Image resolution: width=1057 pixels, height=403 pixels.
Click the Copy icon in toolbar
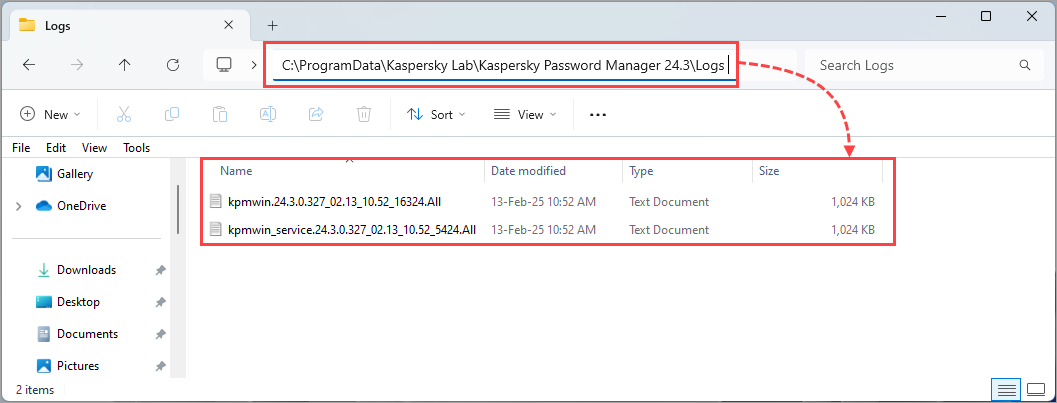pos(172,115)
